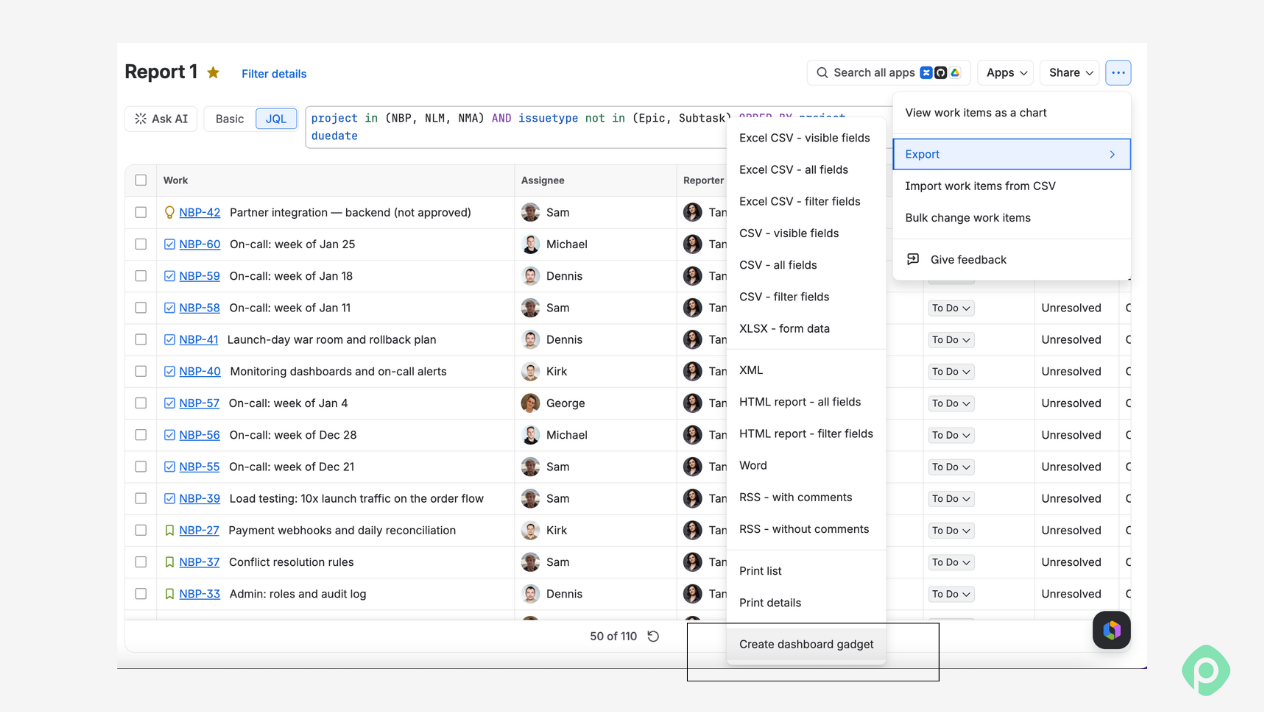Choose XLSX - form data export
Image resolution: width=1264 pixels, height=712 pixels.
[806, 328]
